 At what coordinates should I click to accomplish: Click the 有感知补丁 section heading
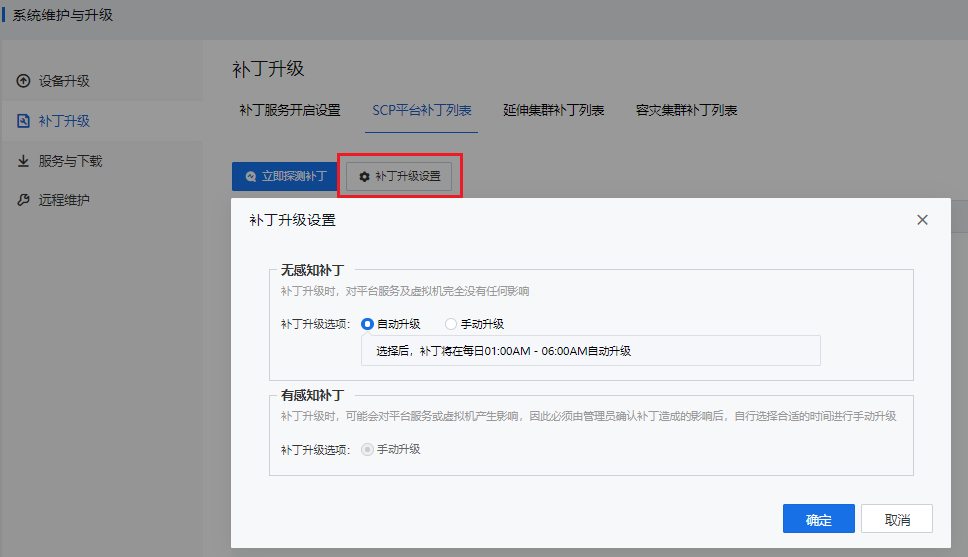point(312,395)
